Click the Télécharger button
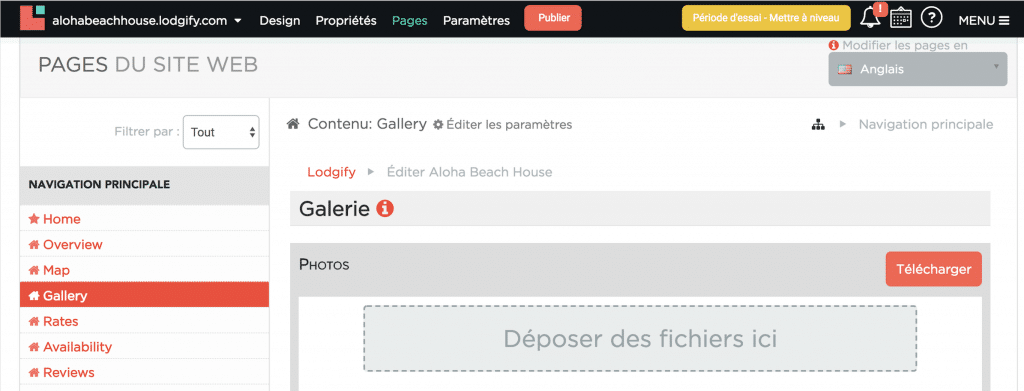Screen dimensions: 1024x391 [933, 269]
